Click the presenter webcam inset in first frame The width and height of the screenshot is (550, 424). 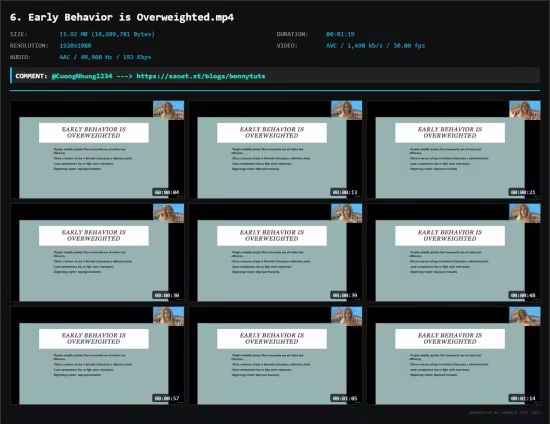point(168,110)
